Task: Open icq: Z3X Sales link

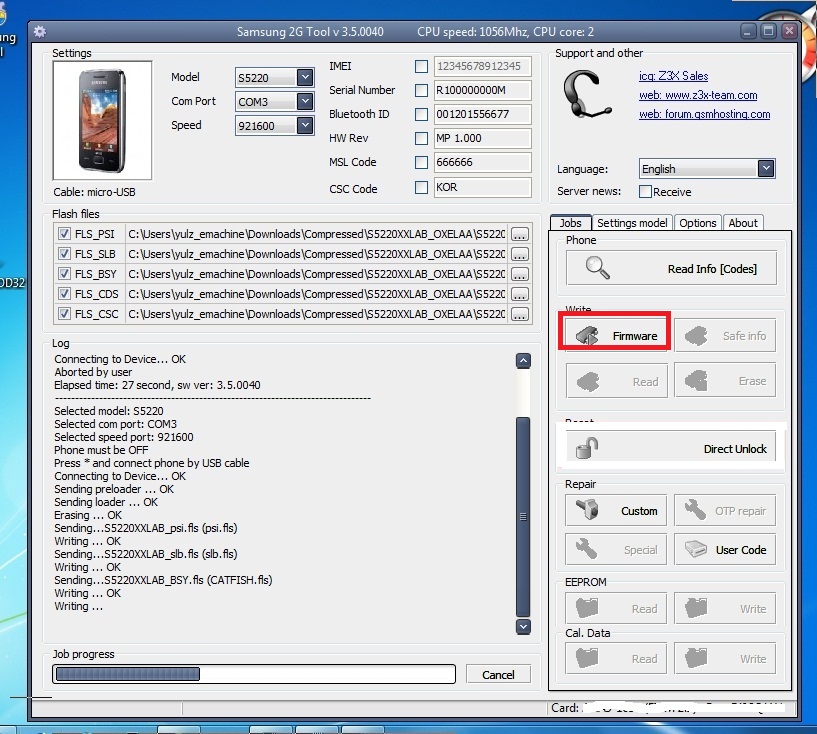Action: (673, 76)
